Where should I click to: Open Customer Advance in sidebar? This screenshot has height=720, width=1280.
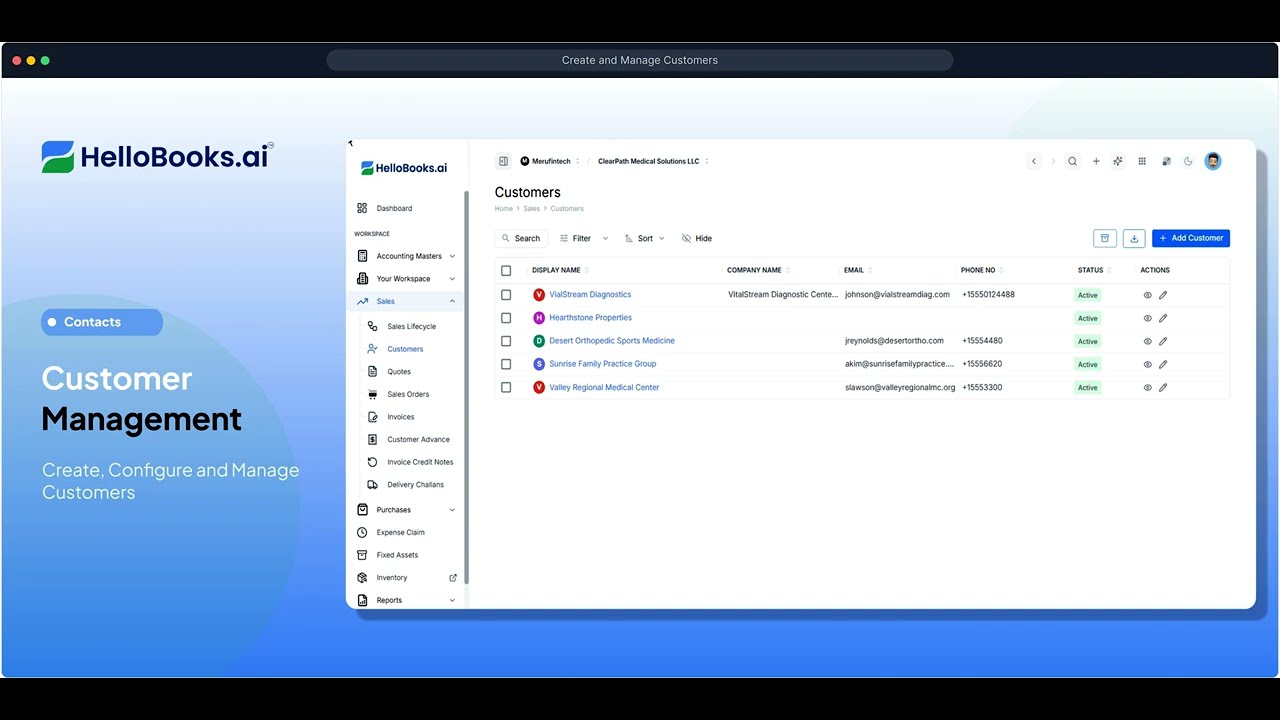[418, 440]
